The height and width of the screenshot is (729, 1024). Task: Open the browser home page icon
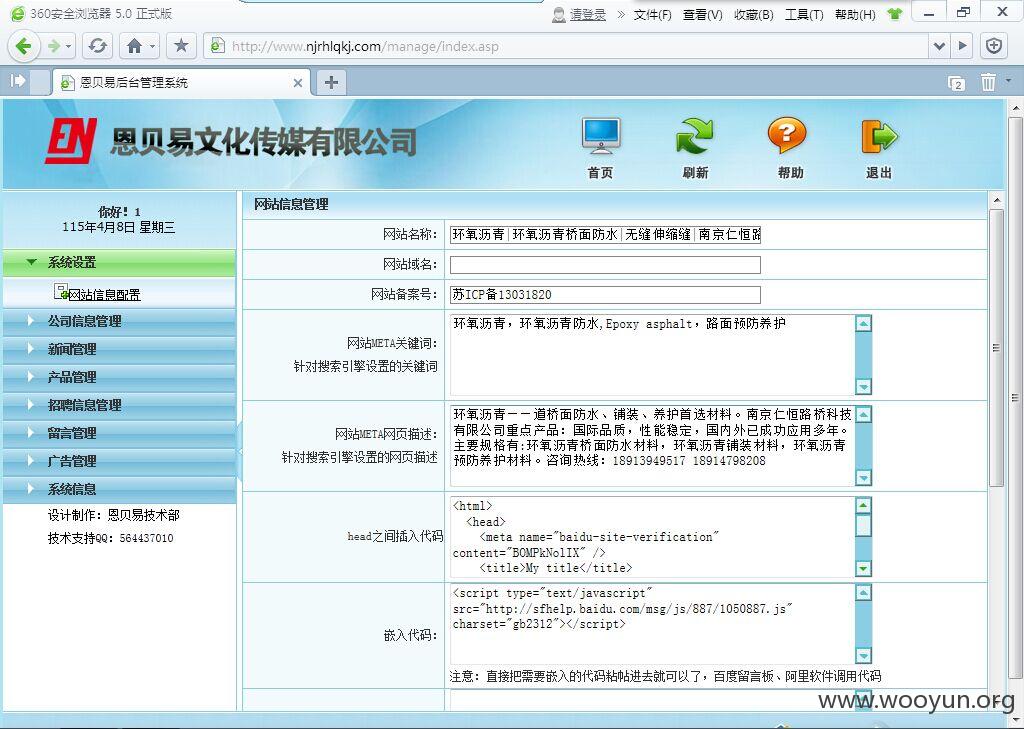pos(135,46)
